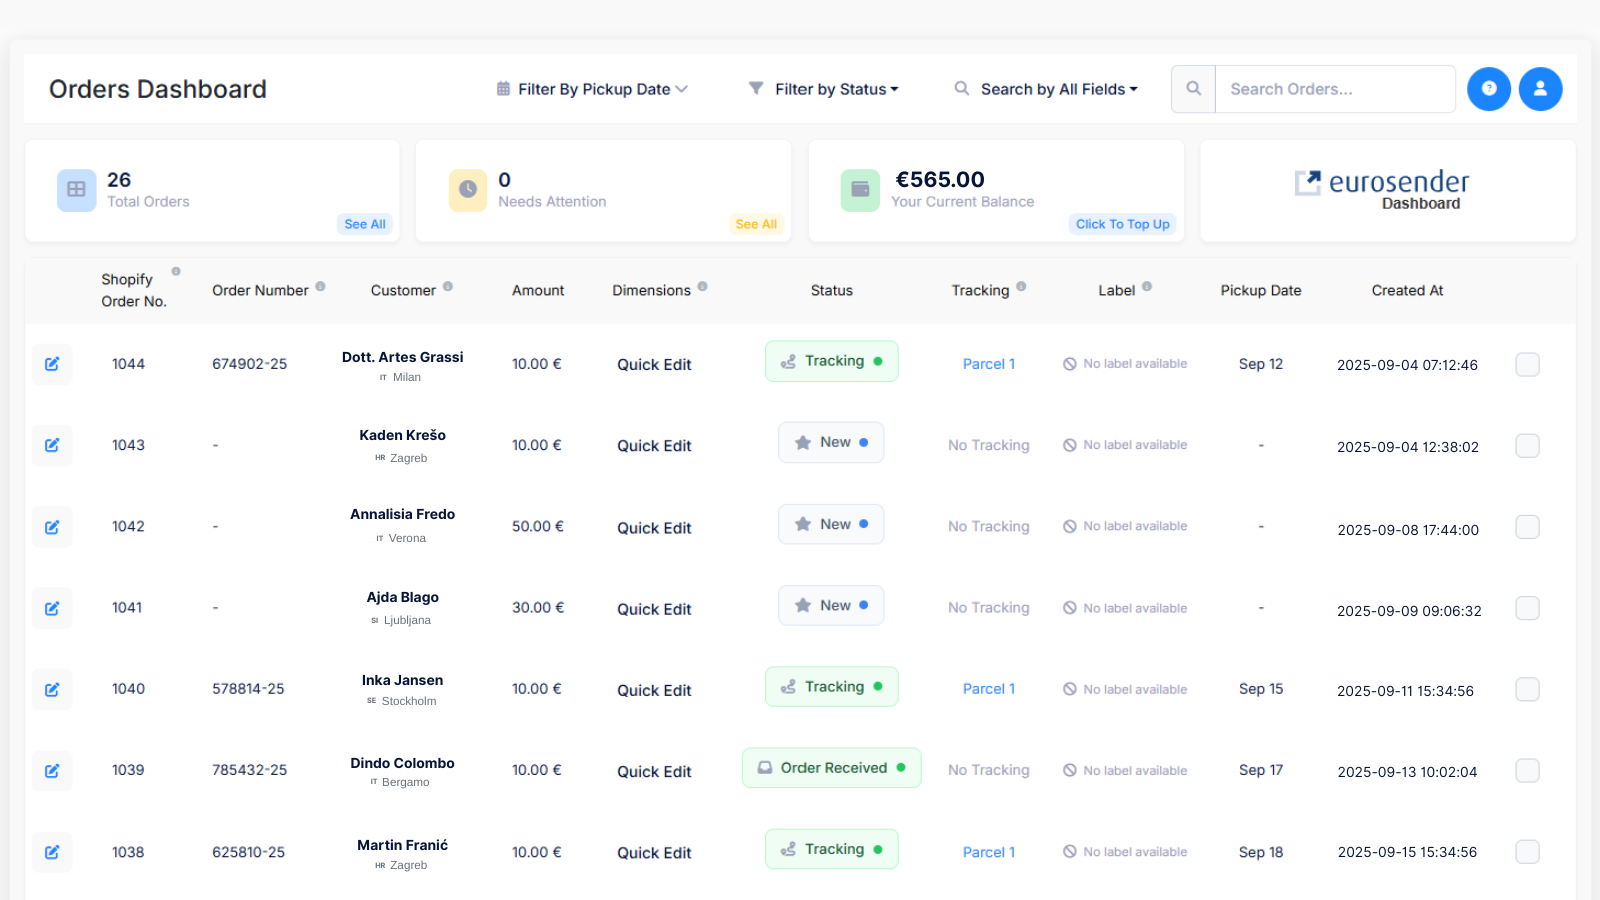Expand Search by All Fields dropdown
This screenshot has height=900, width=1600.
point(1046,89)
